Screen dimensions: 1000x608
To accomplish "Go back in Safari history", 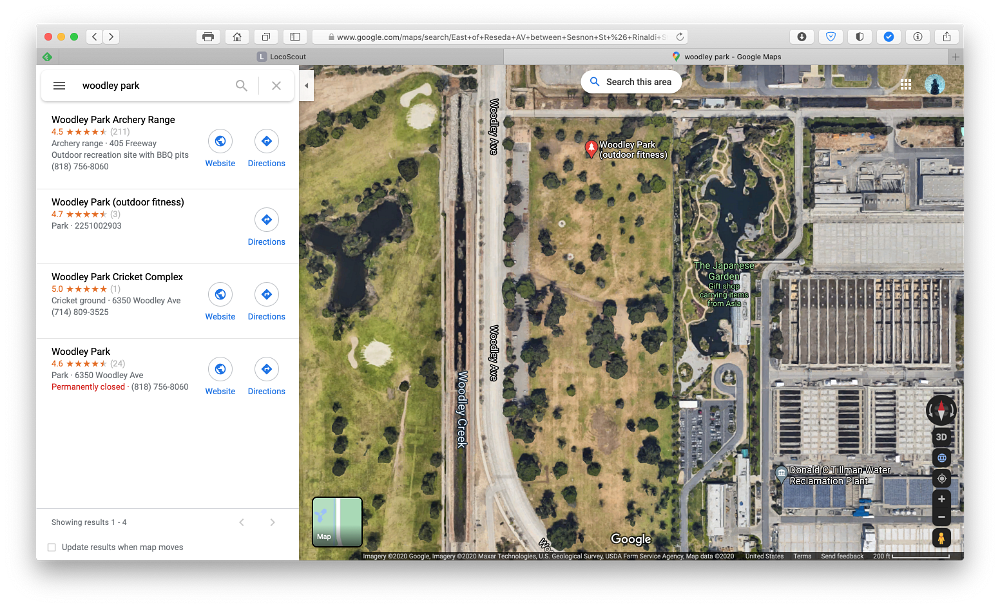I will pos(94,37).
